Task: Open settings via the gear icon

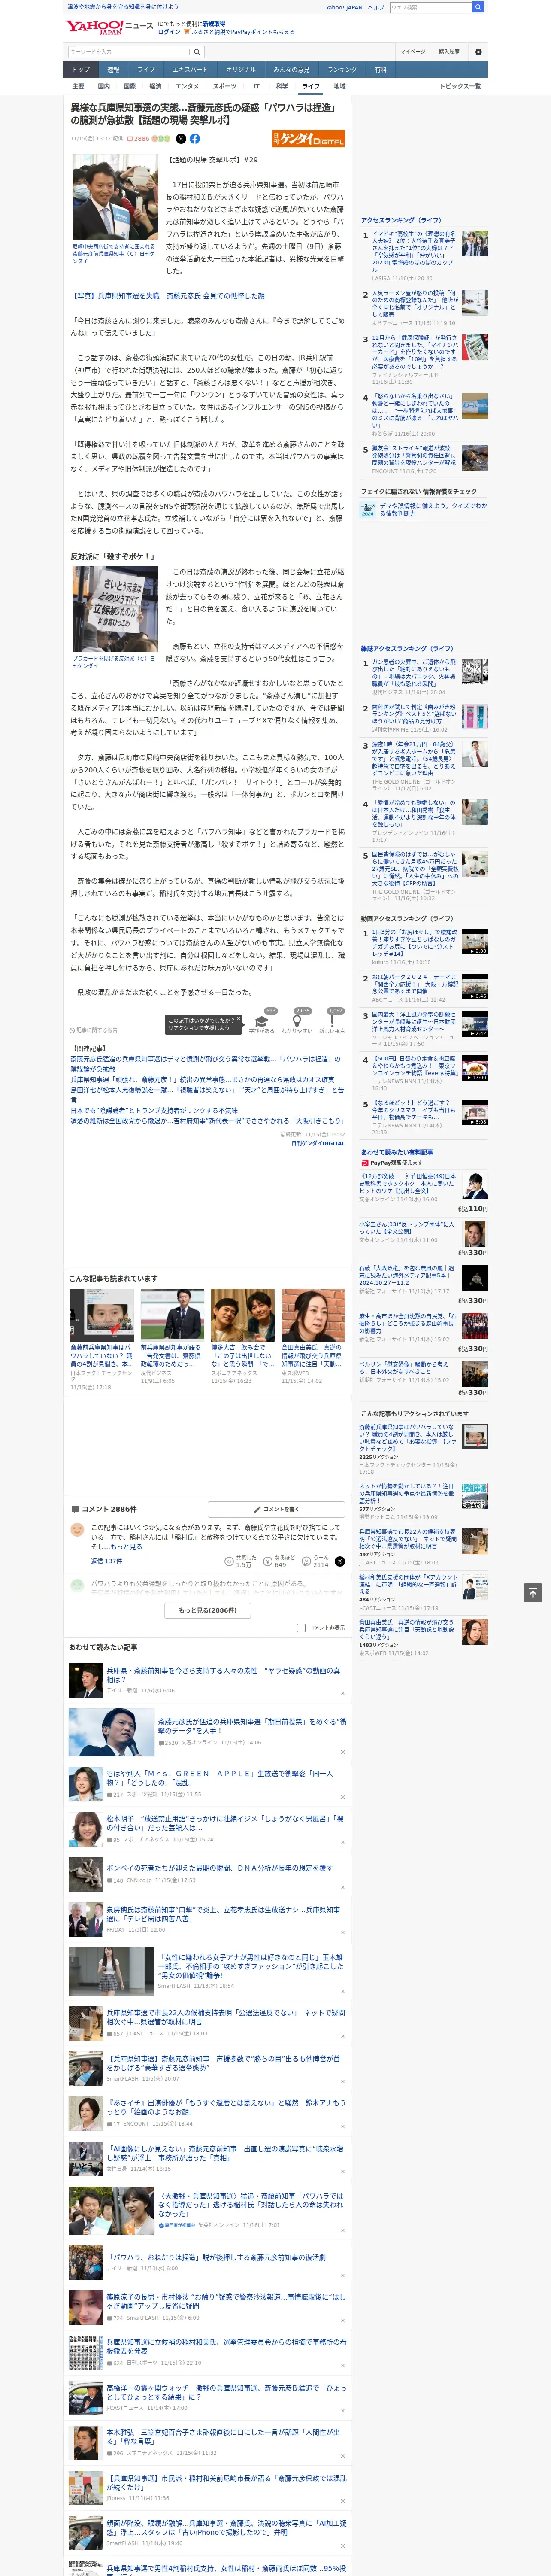Action: pyautogui.click(x=478, y=52)
